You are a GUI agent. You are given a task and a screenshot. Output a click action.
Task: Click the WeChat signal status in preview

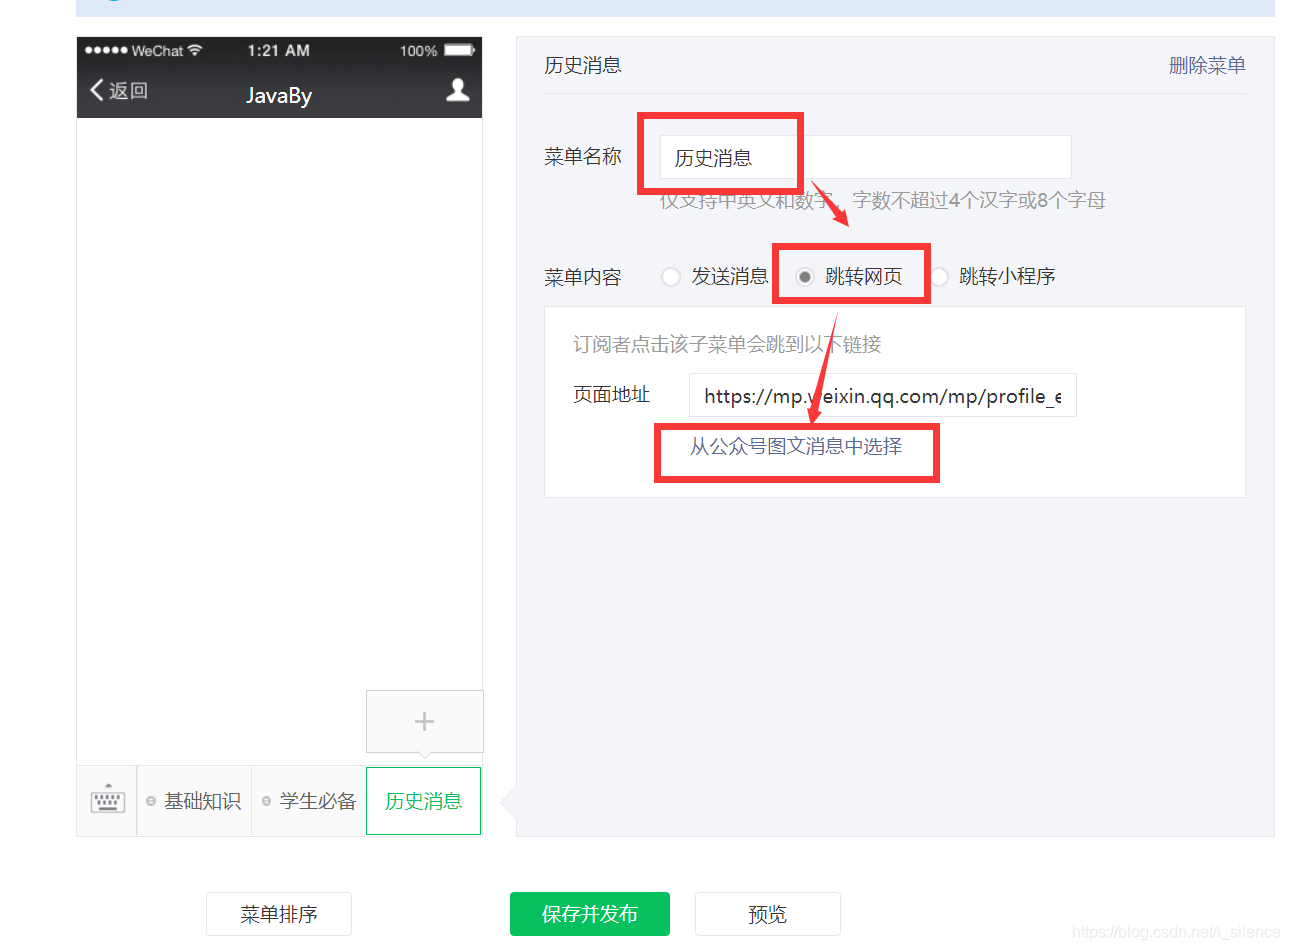tap(143, 50)
